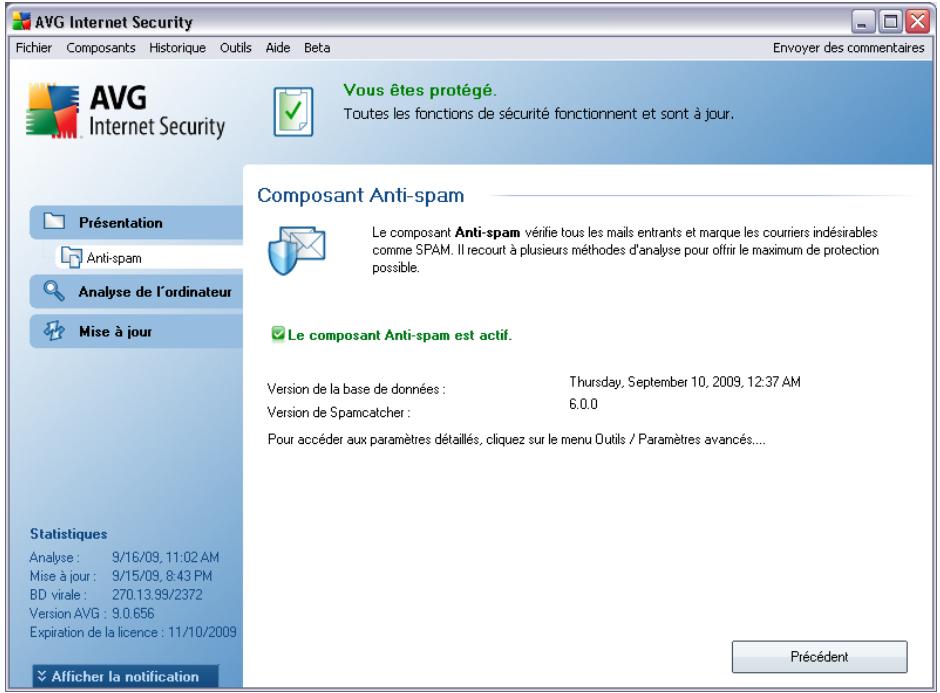Click Spamcatcher version value '6.0.0'

583,404
